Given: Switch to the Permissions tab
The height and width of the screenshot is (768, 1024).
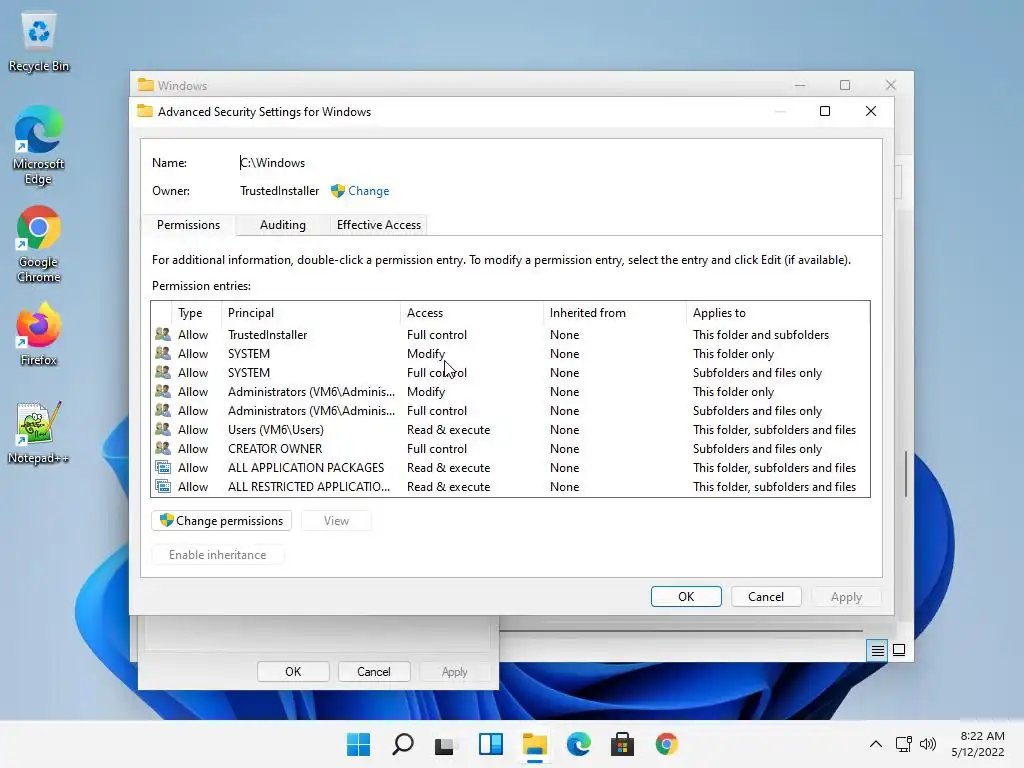Looking at the screenshot, I should click(x=188, y=225).
